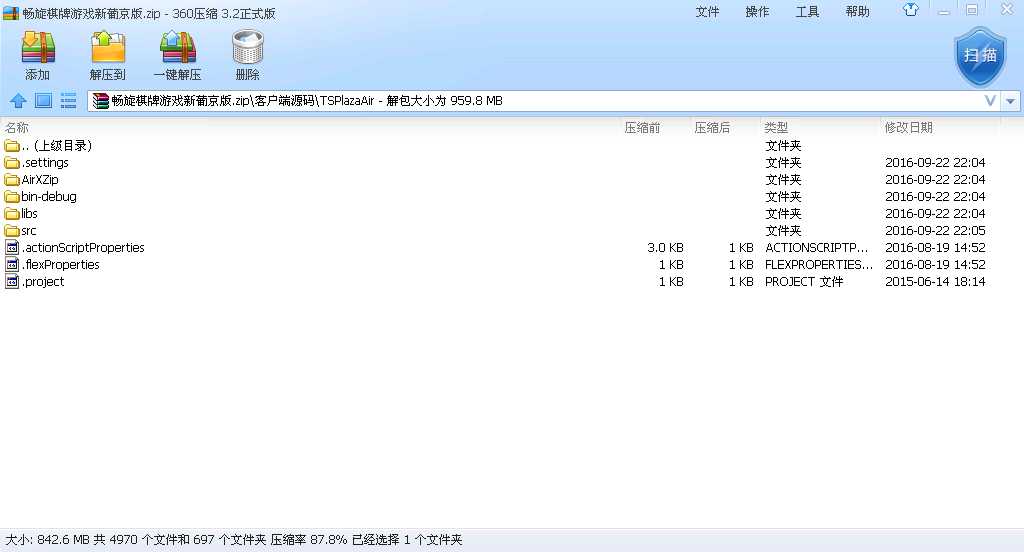Click the 扫描 scan shield button

[980, 56]
